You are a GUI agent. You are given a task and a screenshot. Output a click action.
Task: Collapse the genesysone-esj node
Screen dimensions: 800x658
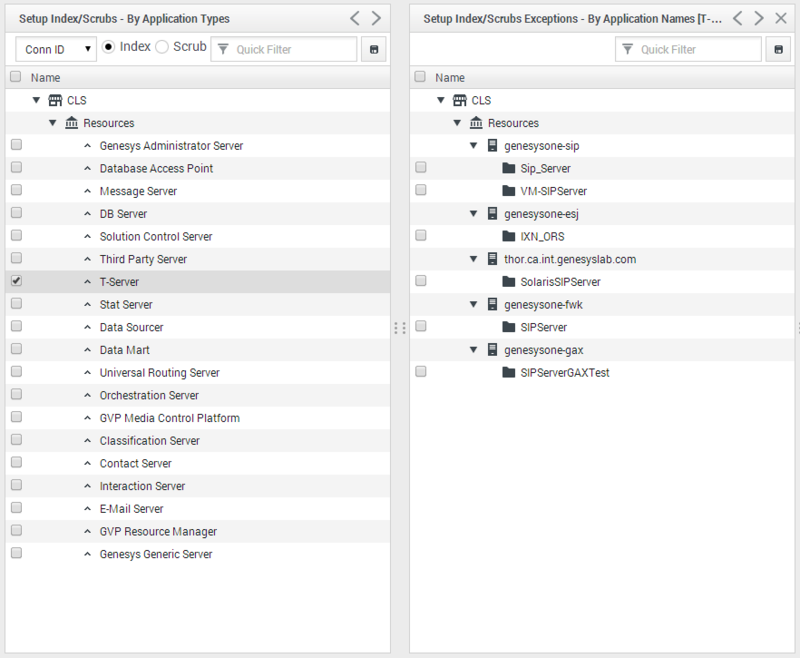point(473,213)
